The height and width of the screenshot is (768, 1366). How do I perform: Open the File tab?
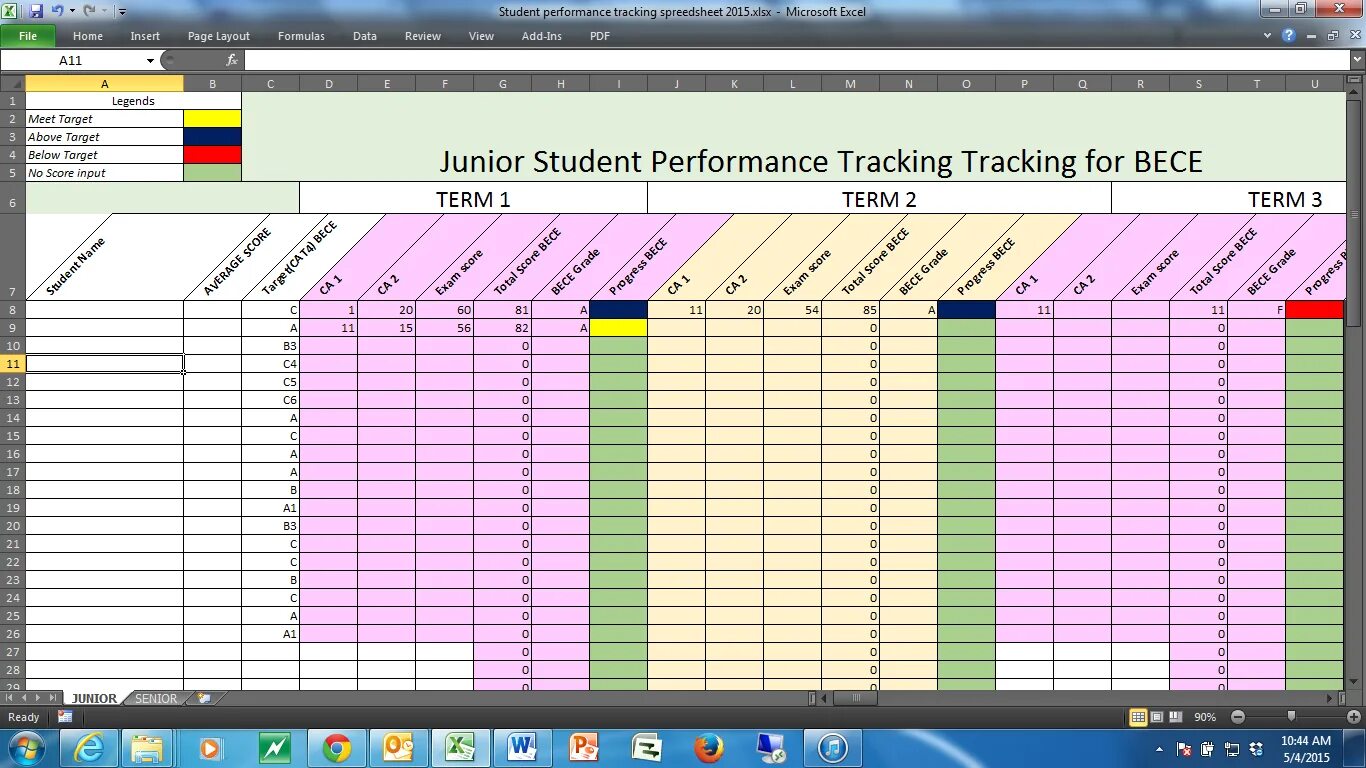(28, 35)
